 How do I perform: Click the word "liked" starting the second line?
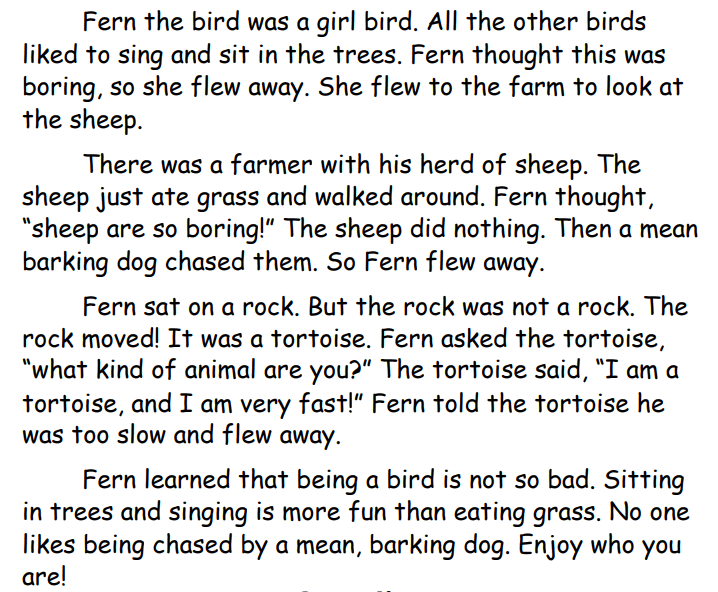(50, 54)
